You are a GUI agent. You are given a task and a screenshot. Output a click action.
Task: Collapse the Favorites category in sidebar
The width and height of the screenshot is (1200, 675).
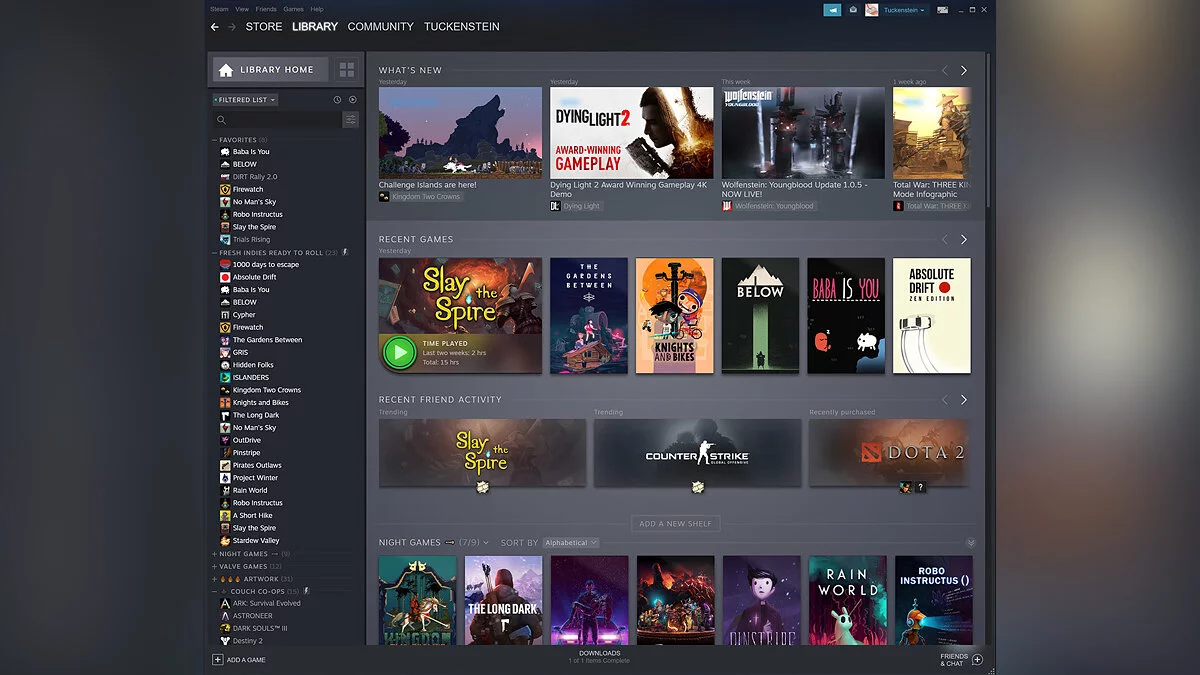(x=214, y=140)
